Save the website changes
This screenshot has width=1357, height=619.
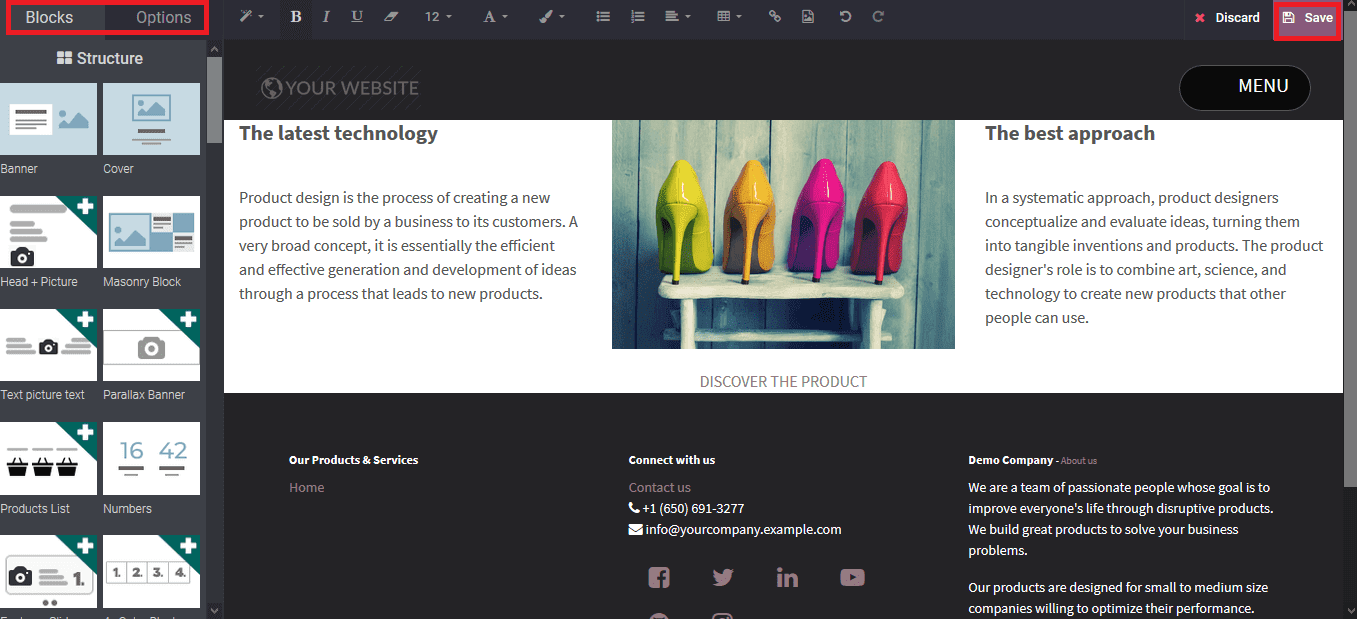pos(1308,18)
